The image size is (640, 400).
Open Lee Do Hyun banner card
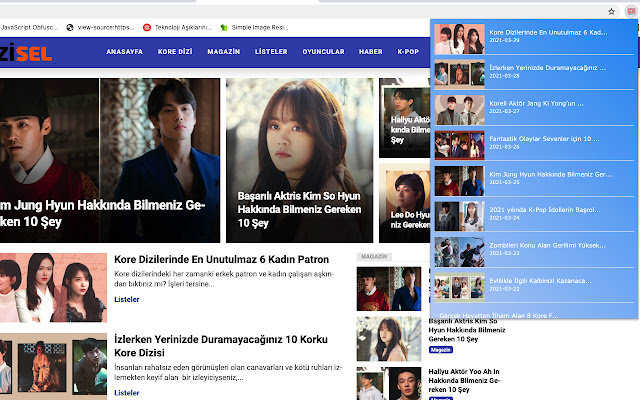[404, 203]
